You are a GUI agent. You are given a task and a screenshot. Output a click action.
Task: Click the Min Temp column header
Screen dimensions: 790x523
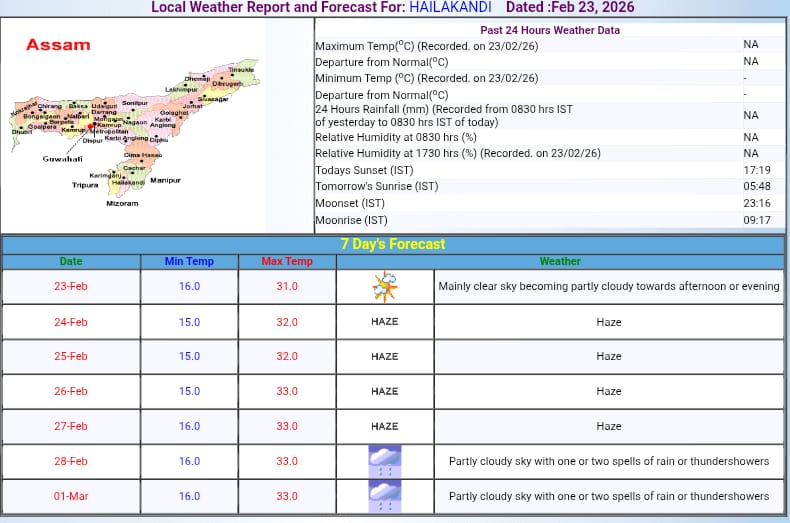tap(189, 261)
